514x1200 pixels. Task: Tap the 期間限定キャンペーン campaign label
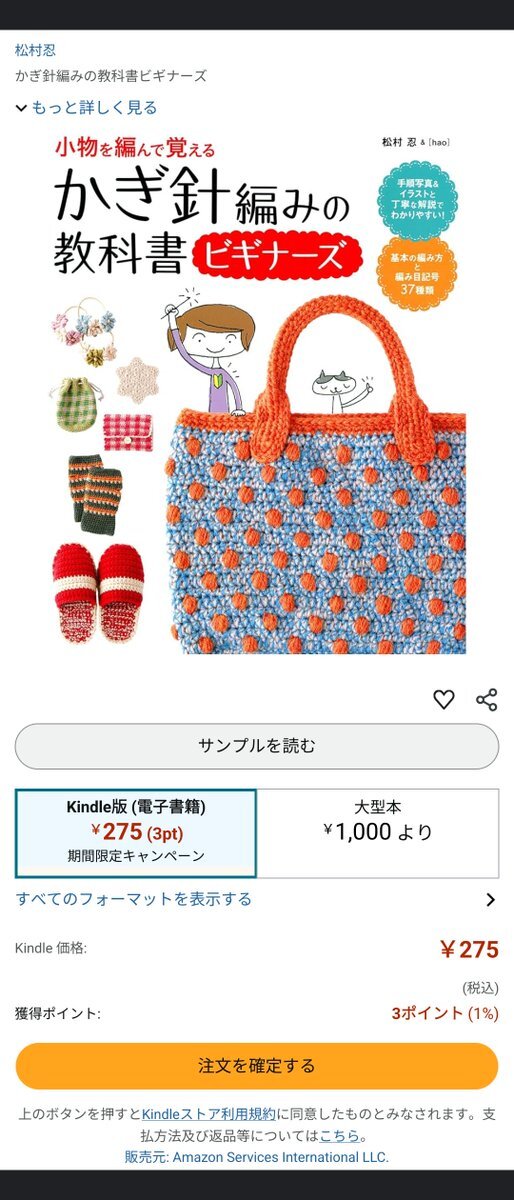(x=136, y=856)
